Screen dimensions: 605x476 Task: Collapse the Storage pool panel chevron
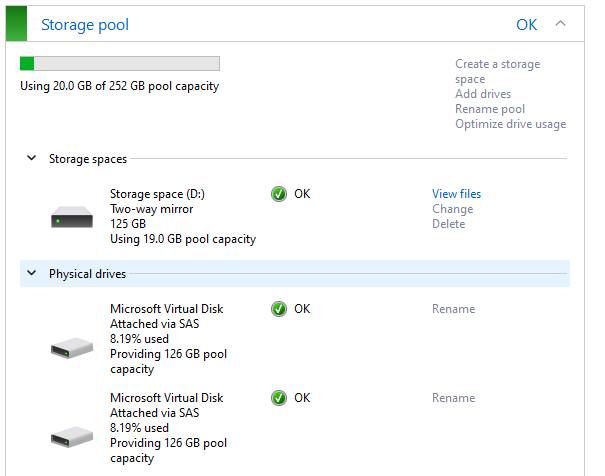coord(560,24)
